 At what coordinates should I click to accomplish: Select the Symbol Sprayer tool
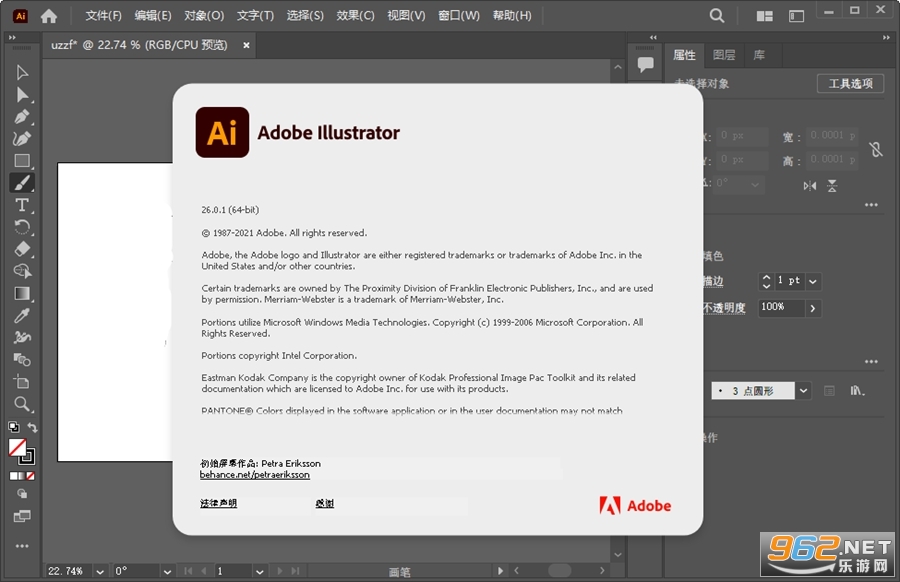[x=22, y=337]
